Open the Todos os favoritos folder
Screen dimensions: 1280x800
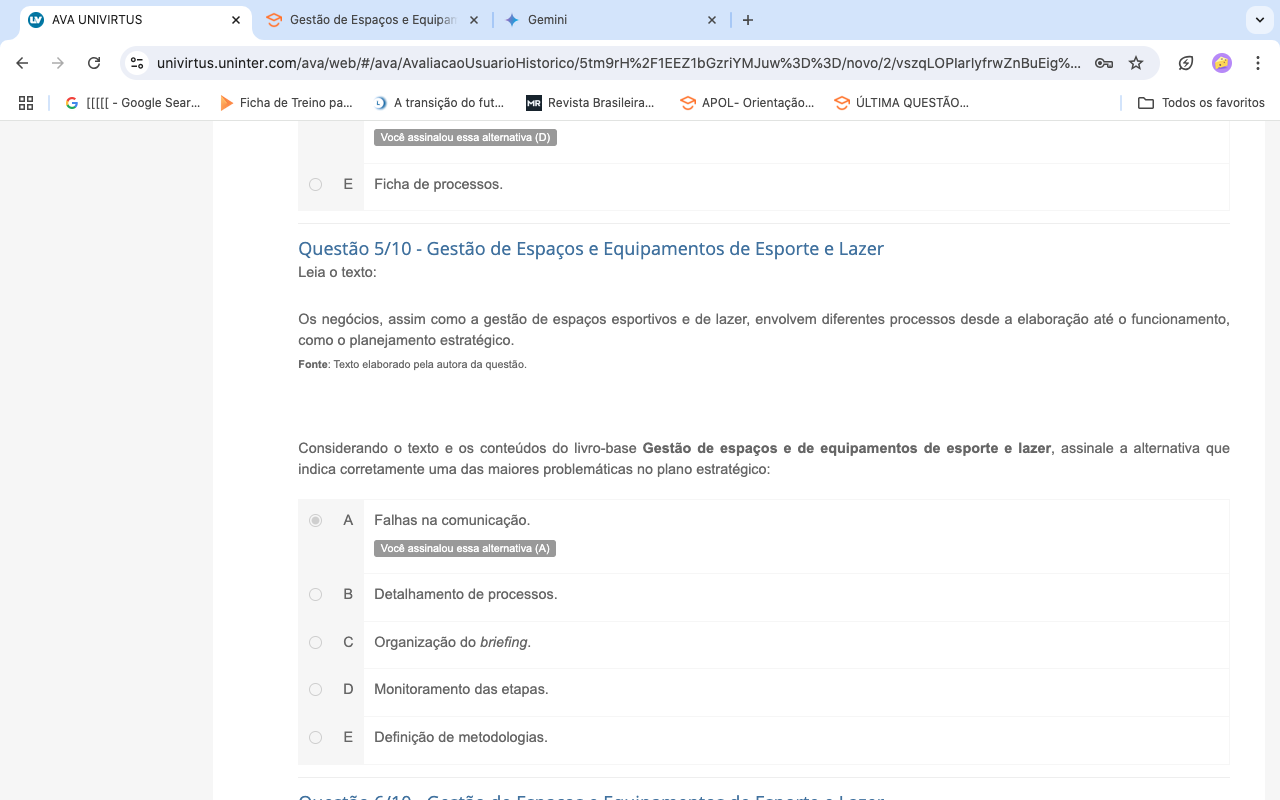pyautogui.click(x=1201, y=102)
